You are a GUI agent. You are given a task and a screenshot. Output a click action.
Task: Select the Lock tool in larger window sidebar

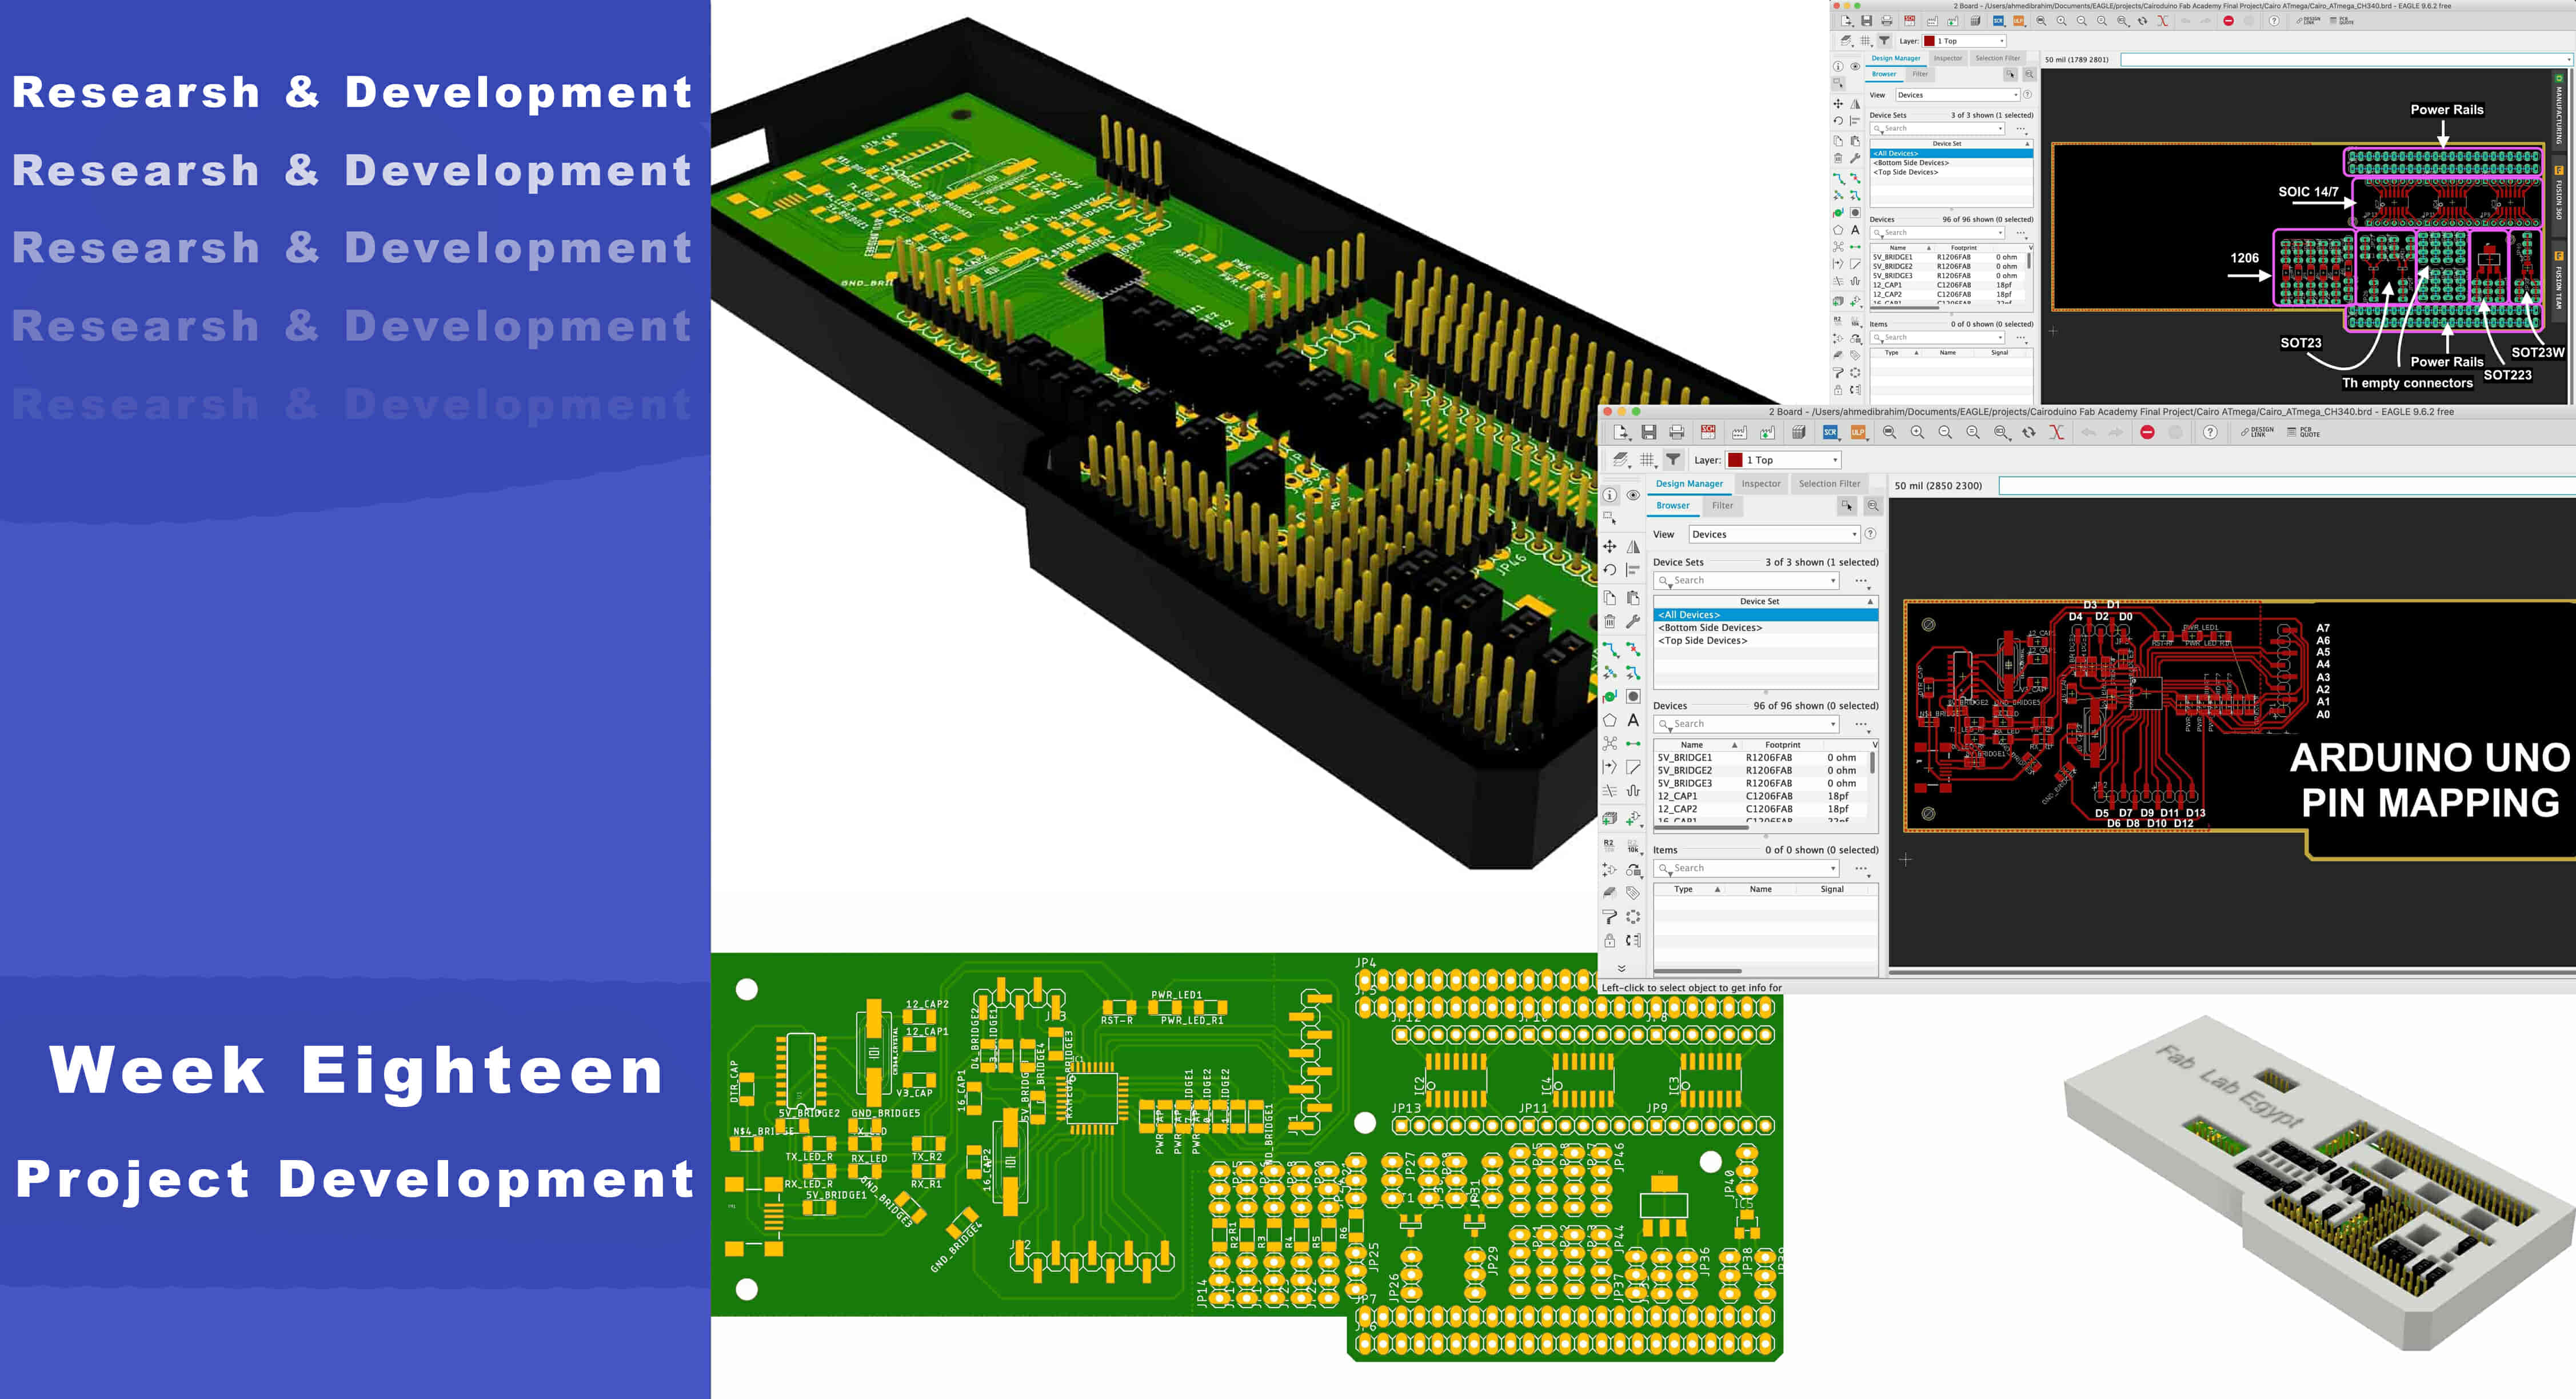coord(1610,941)
